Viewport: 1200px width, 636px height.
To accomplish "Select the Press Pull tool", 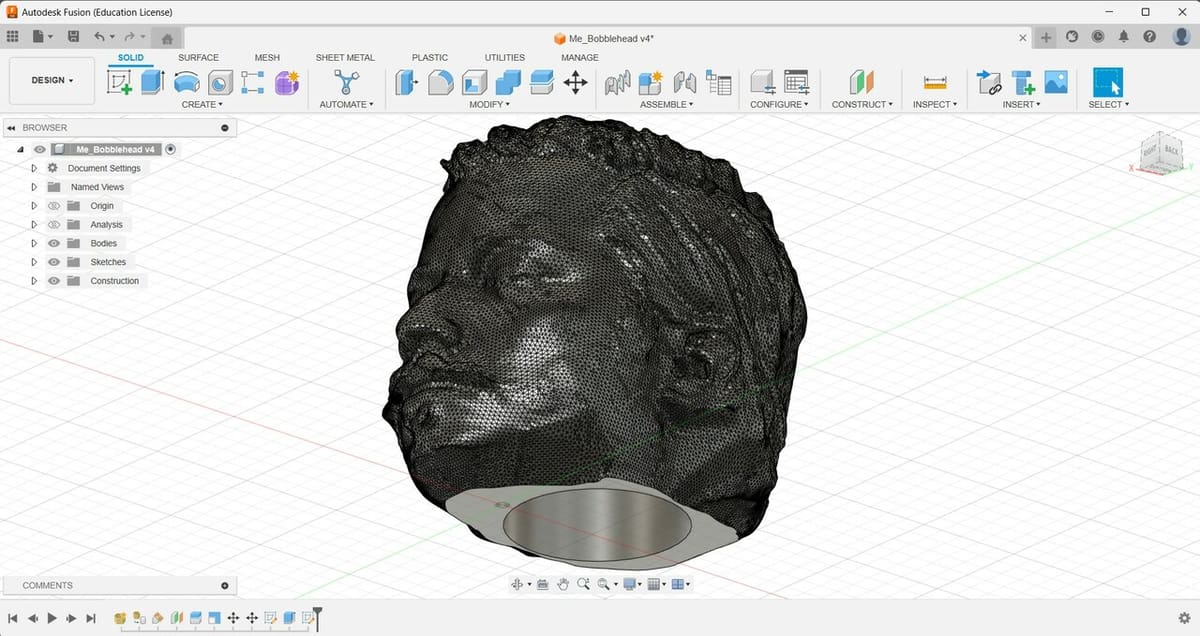I will 406,82.
